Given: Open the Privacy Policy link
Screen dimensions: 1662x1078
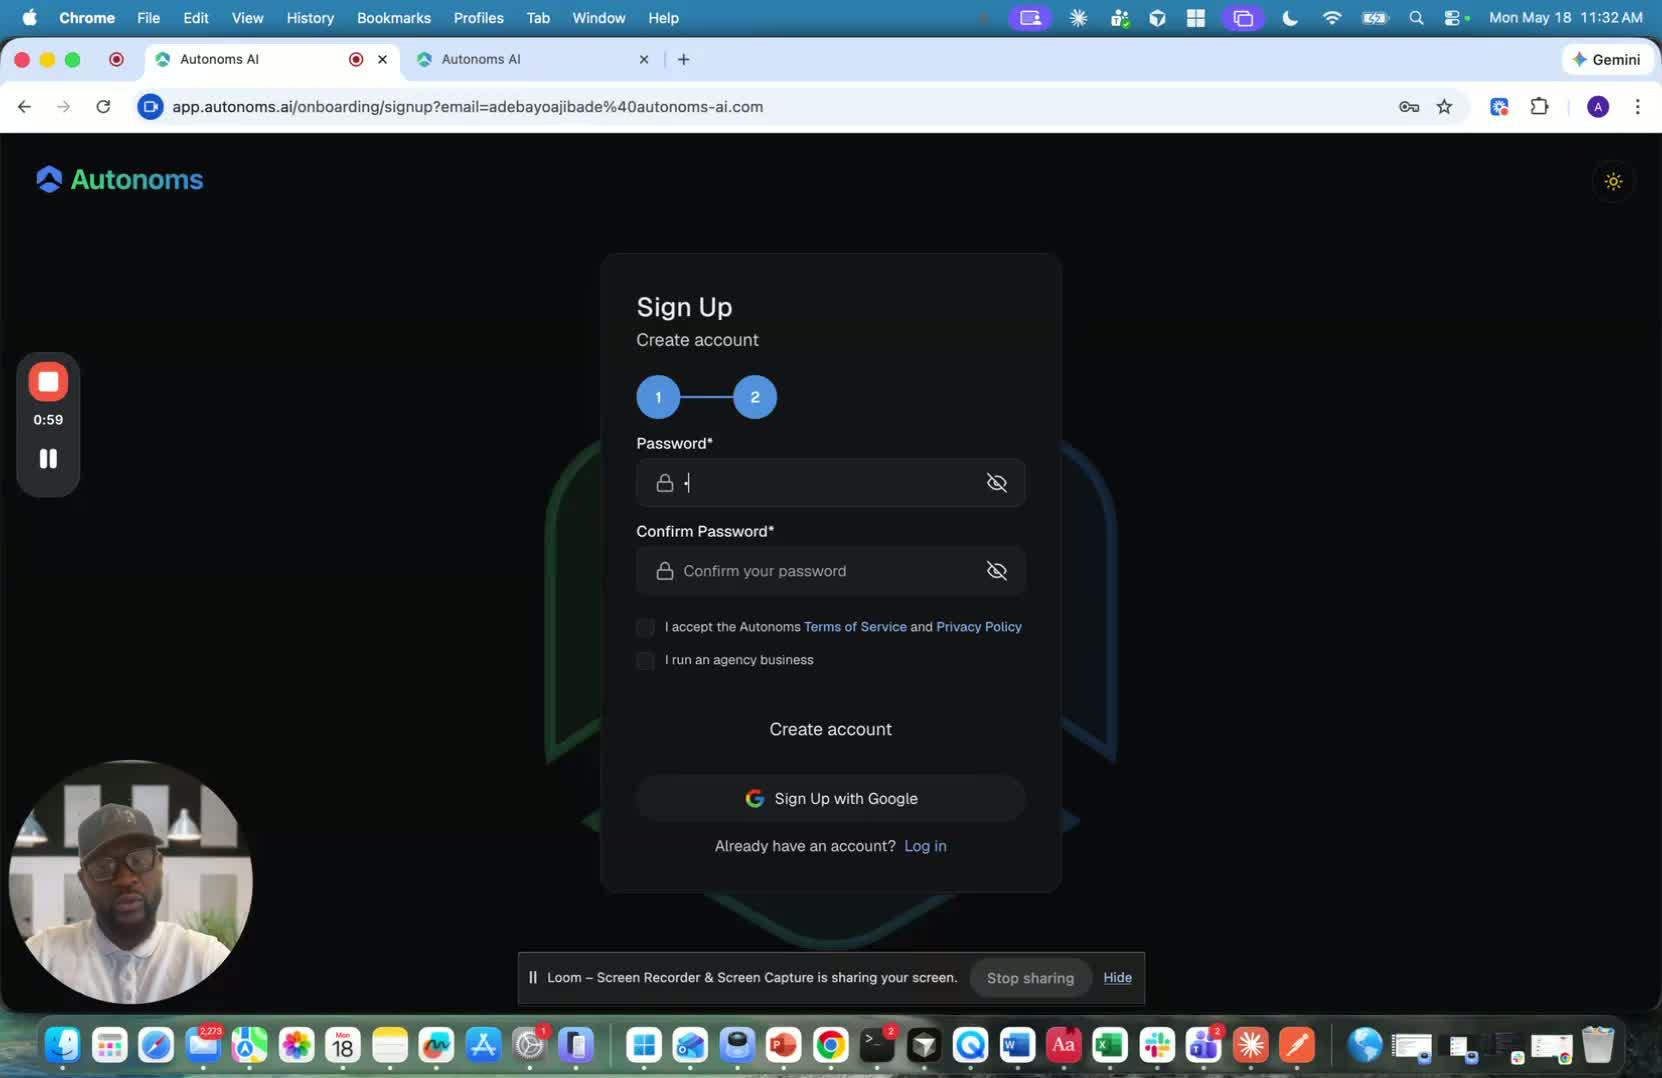Looking at the screenshot, I should 979,627.
